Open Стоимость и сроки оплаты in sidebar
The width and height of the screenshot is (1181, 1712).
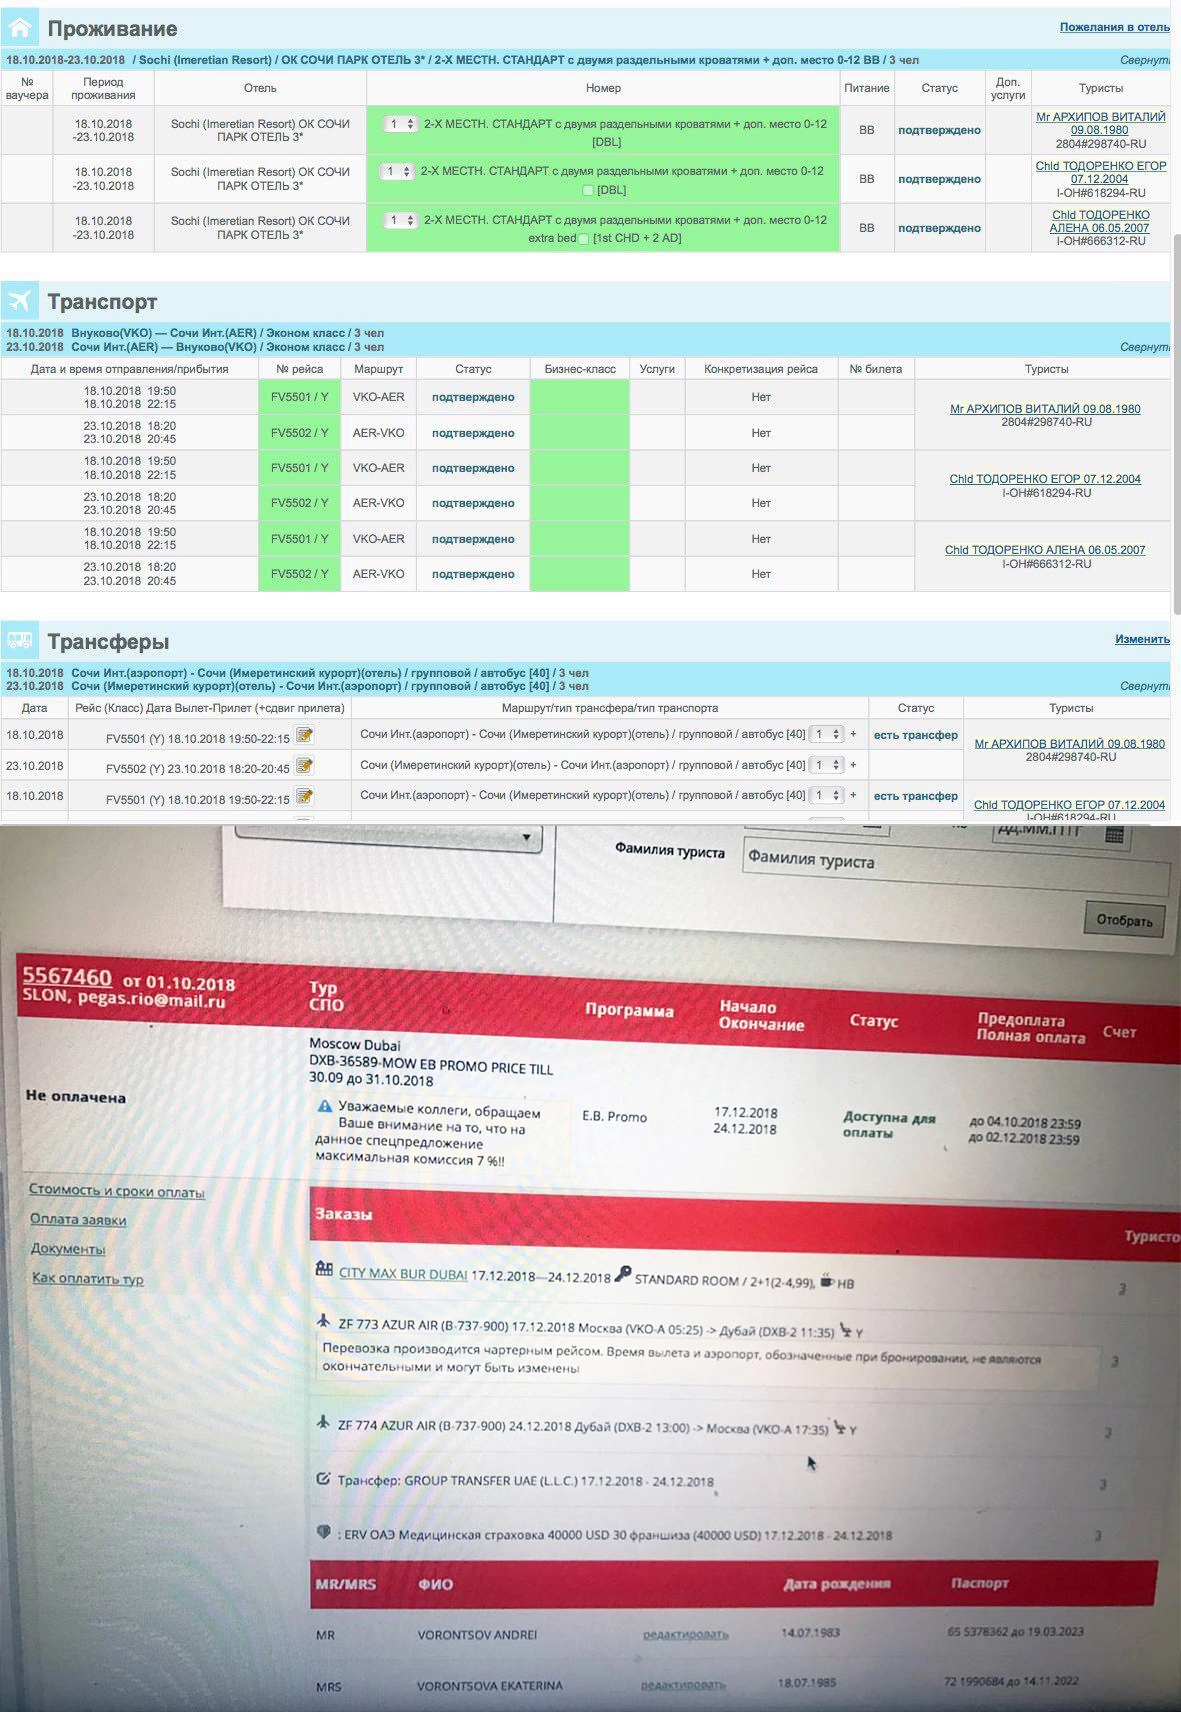pos(116,1191)
